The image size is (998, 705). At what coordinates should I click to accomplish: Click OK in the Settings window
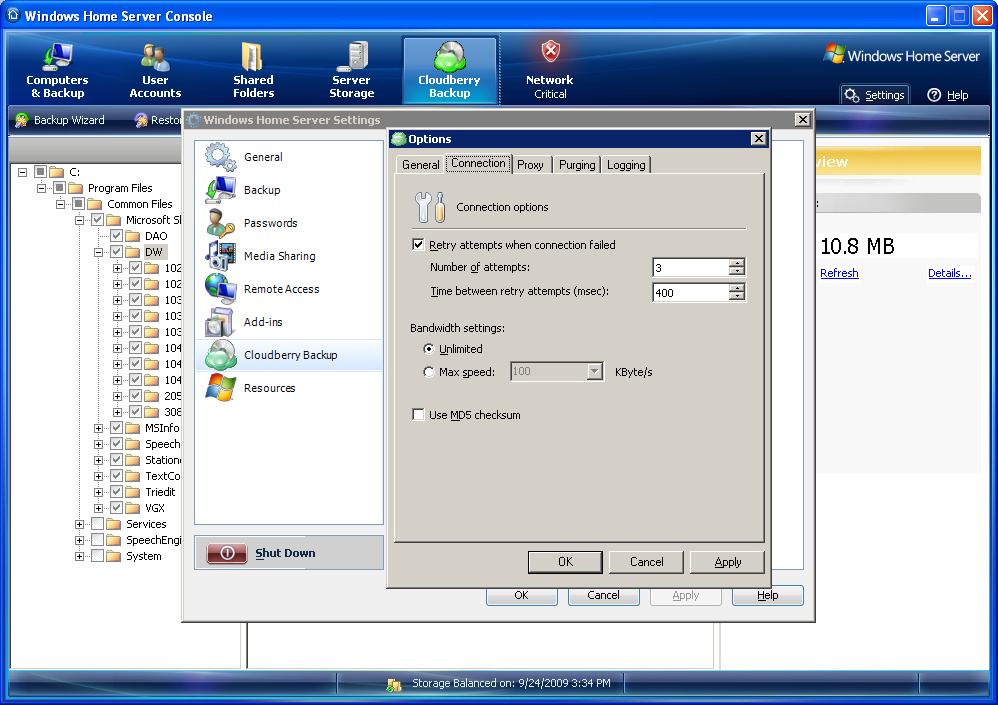(521, 597)
